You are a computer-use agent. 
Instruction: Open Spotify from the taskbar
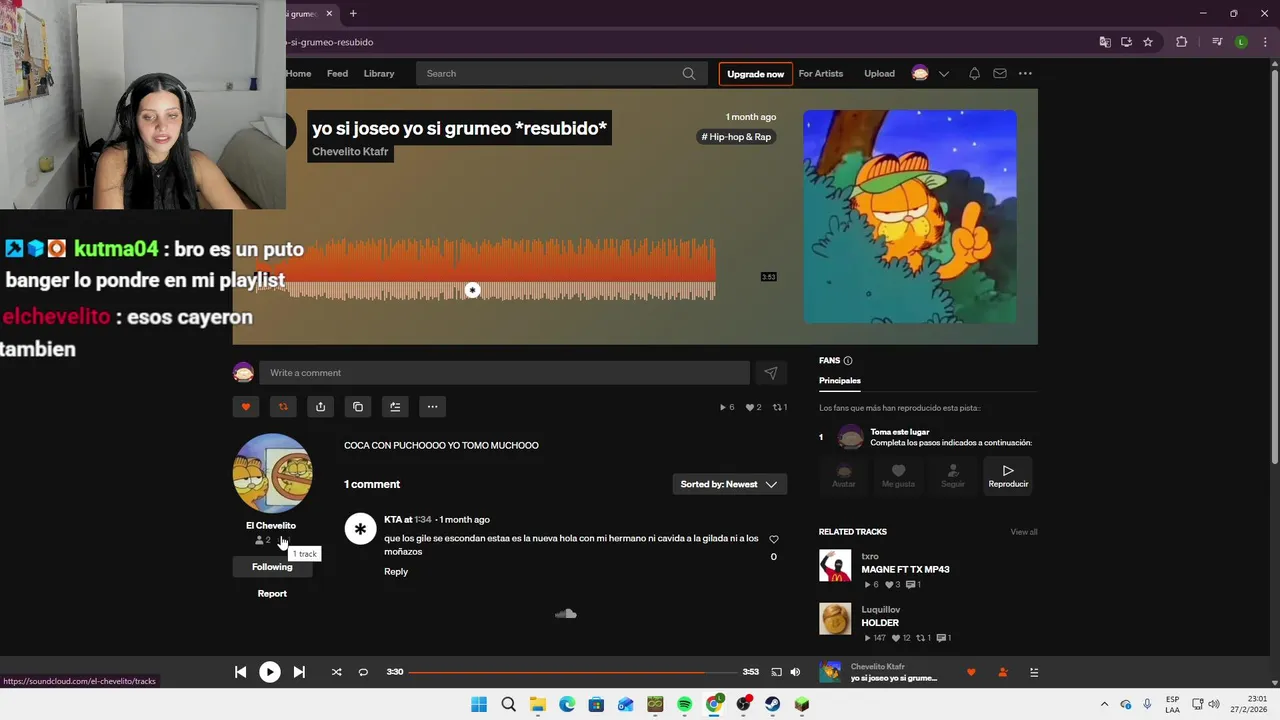684,705
